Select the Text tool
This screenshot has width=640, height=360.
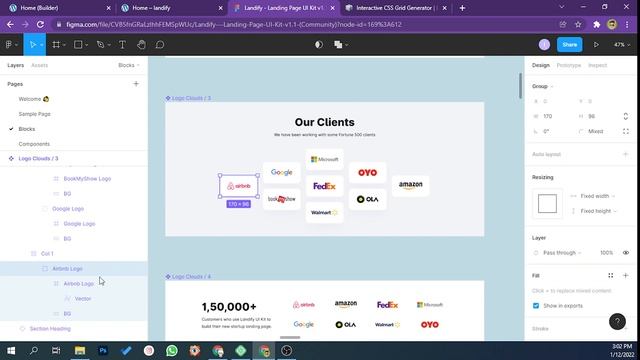tap(122, 44)
